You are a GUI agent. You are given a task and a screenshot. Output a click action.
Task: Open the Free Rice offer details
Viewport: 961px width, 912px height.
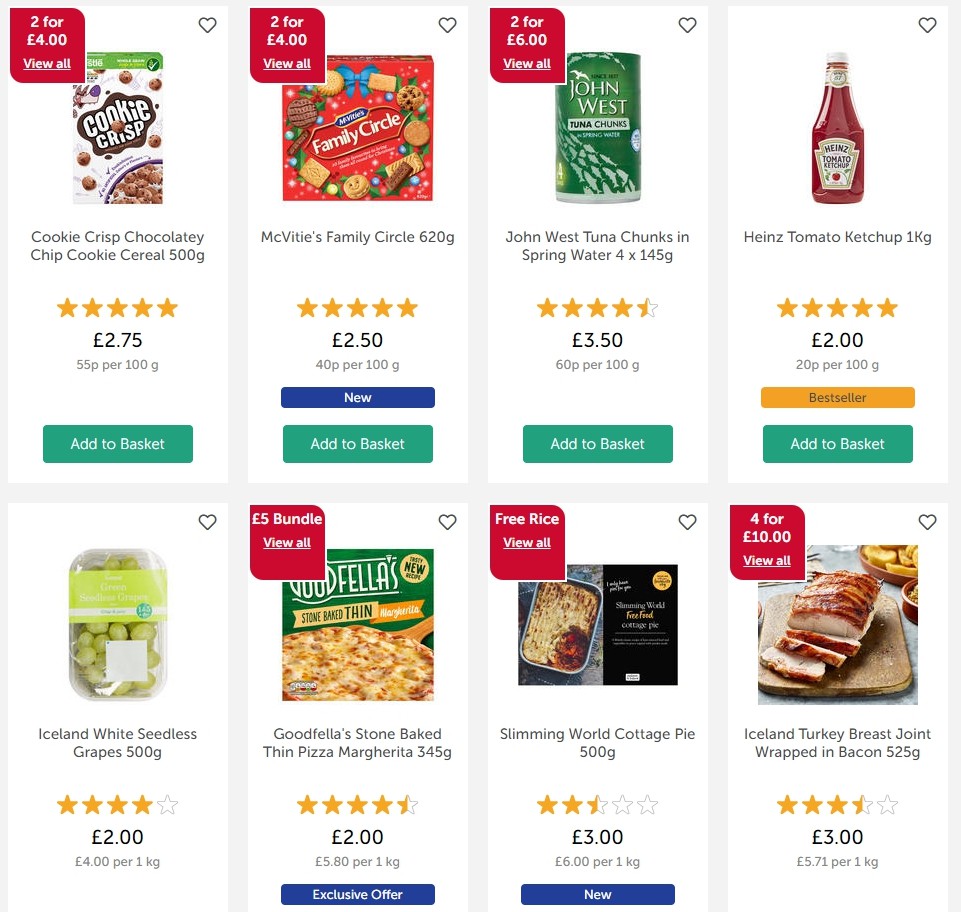tap(527, 541)
